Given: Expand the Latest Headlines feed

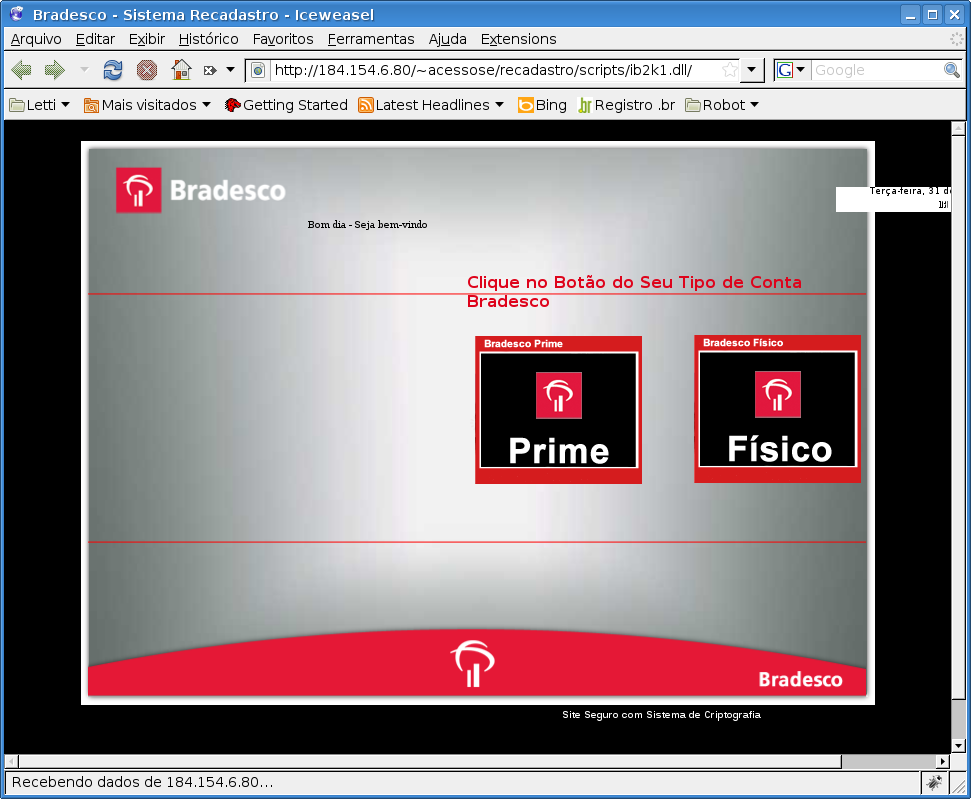Looking at the screenshot, I should [431, 105].
